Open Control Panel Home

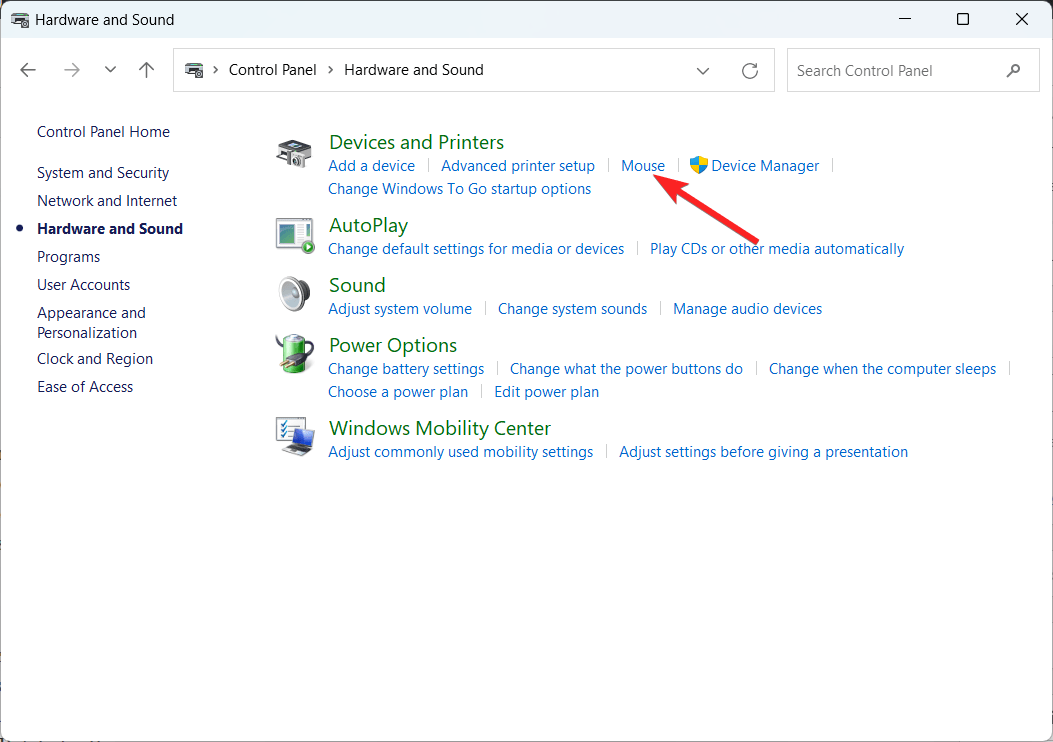click(x=103, y=132)
